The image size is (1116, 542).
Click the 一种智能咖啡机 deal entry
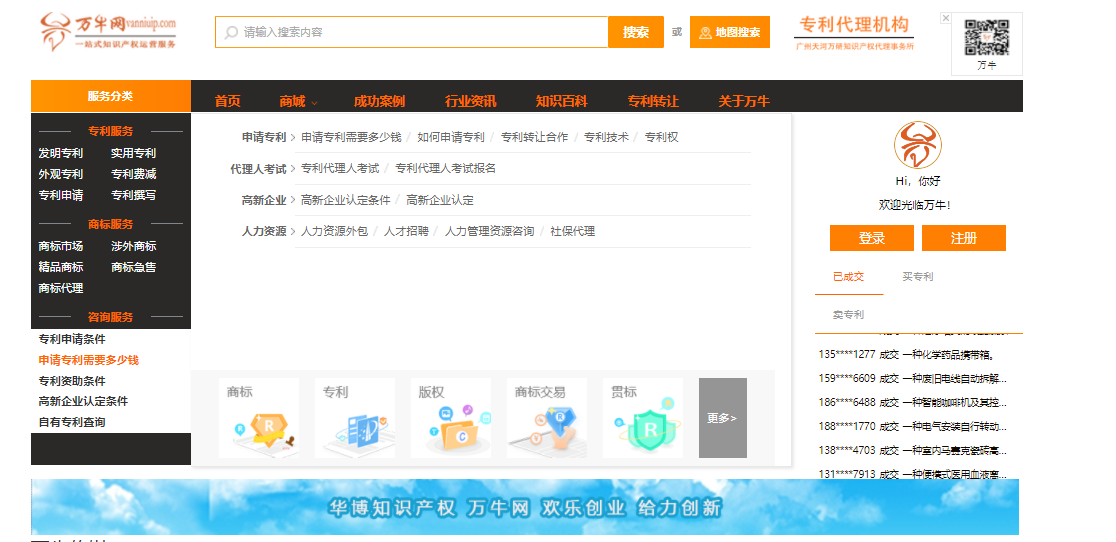(x=914, y=403)
